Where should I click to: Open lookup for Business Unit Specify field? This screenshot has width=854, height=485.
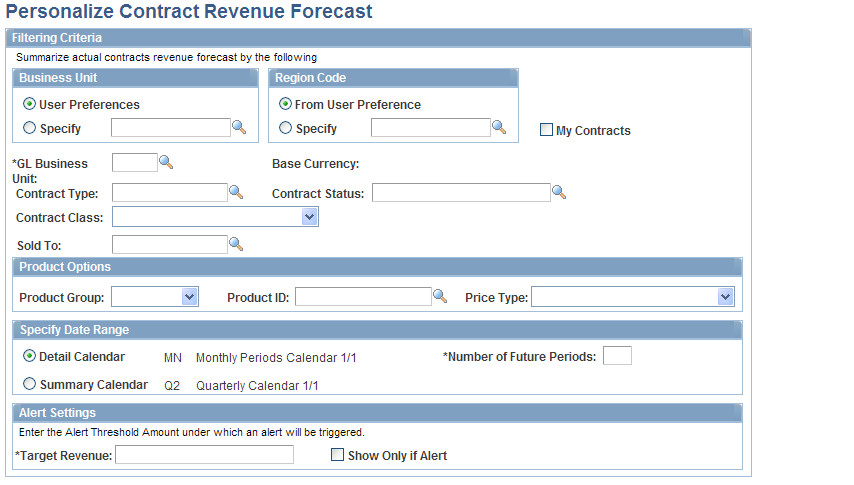pyautogui.click(x=239, y=127)
